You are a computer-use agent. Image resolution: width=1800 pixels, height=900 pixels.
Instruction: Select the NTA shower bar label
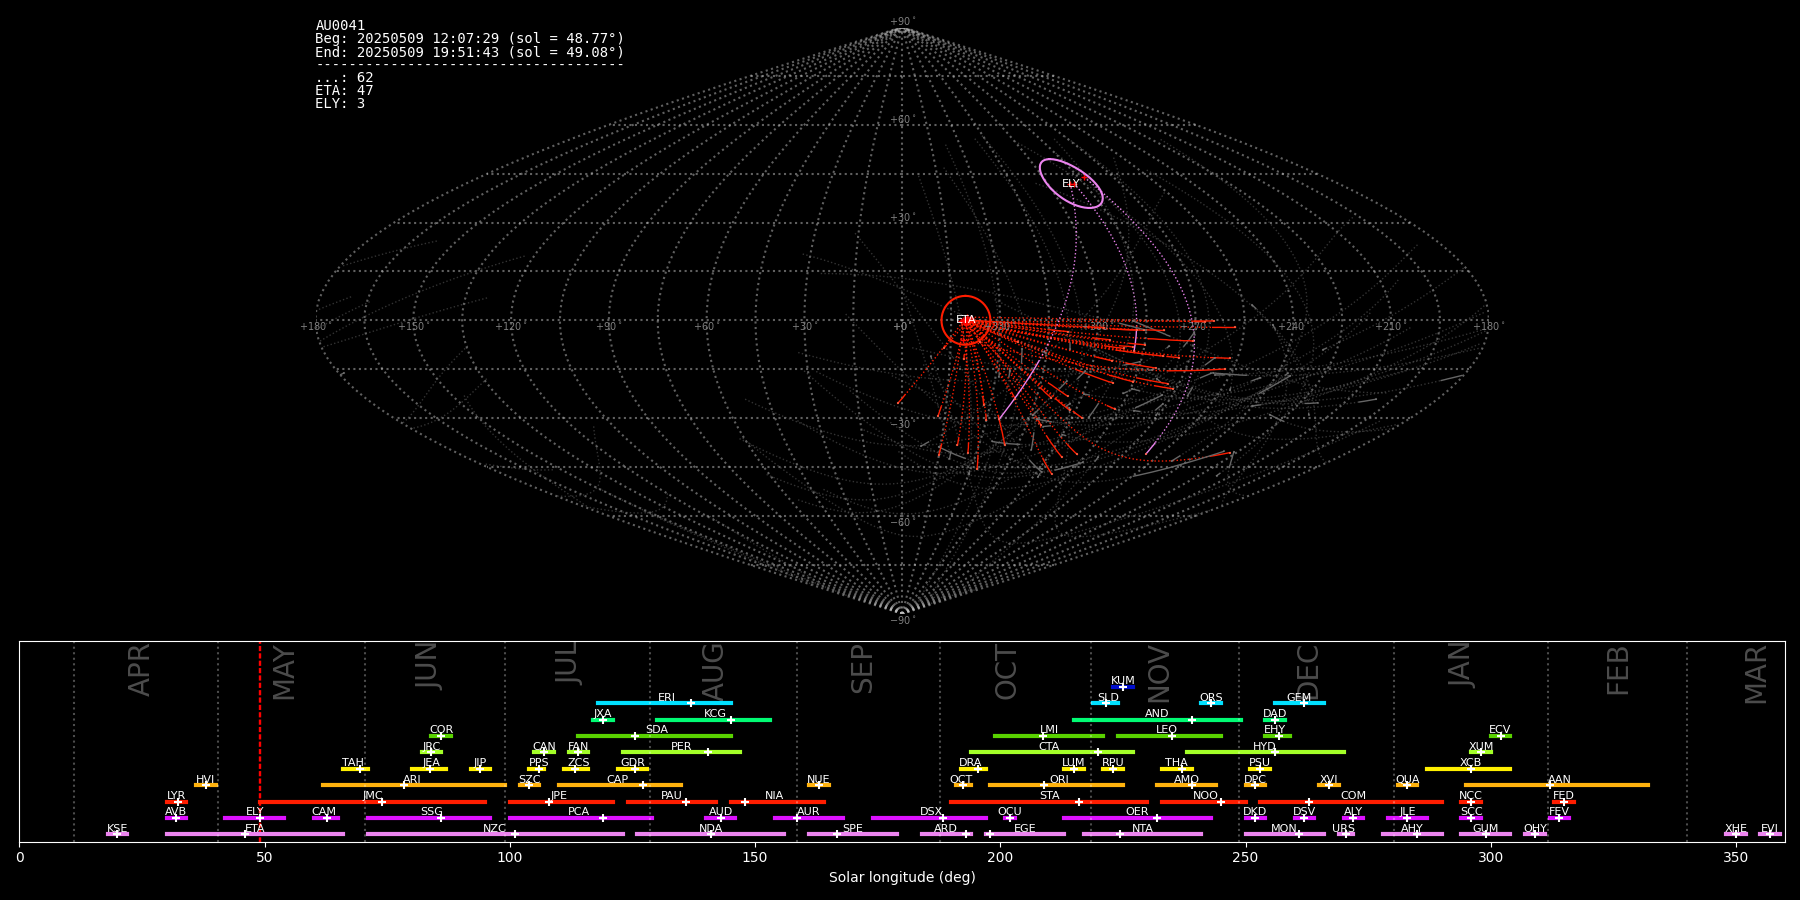point(1142,829)
